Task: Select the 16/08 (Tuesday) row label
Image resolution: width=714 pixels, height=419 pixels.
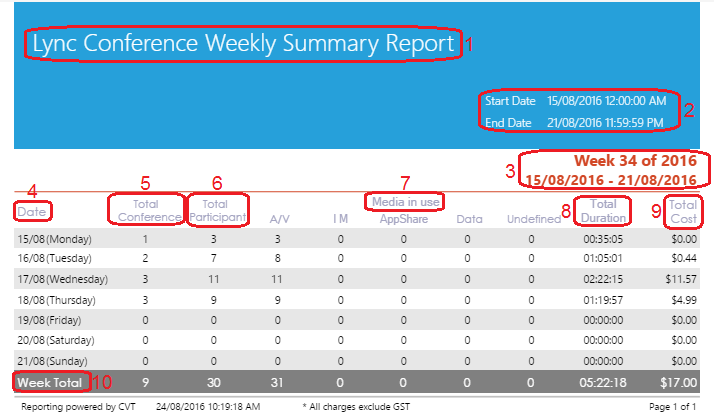Action: pyautogui.click(x=54, y=258)
